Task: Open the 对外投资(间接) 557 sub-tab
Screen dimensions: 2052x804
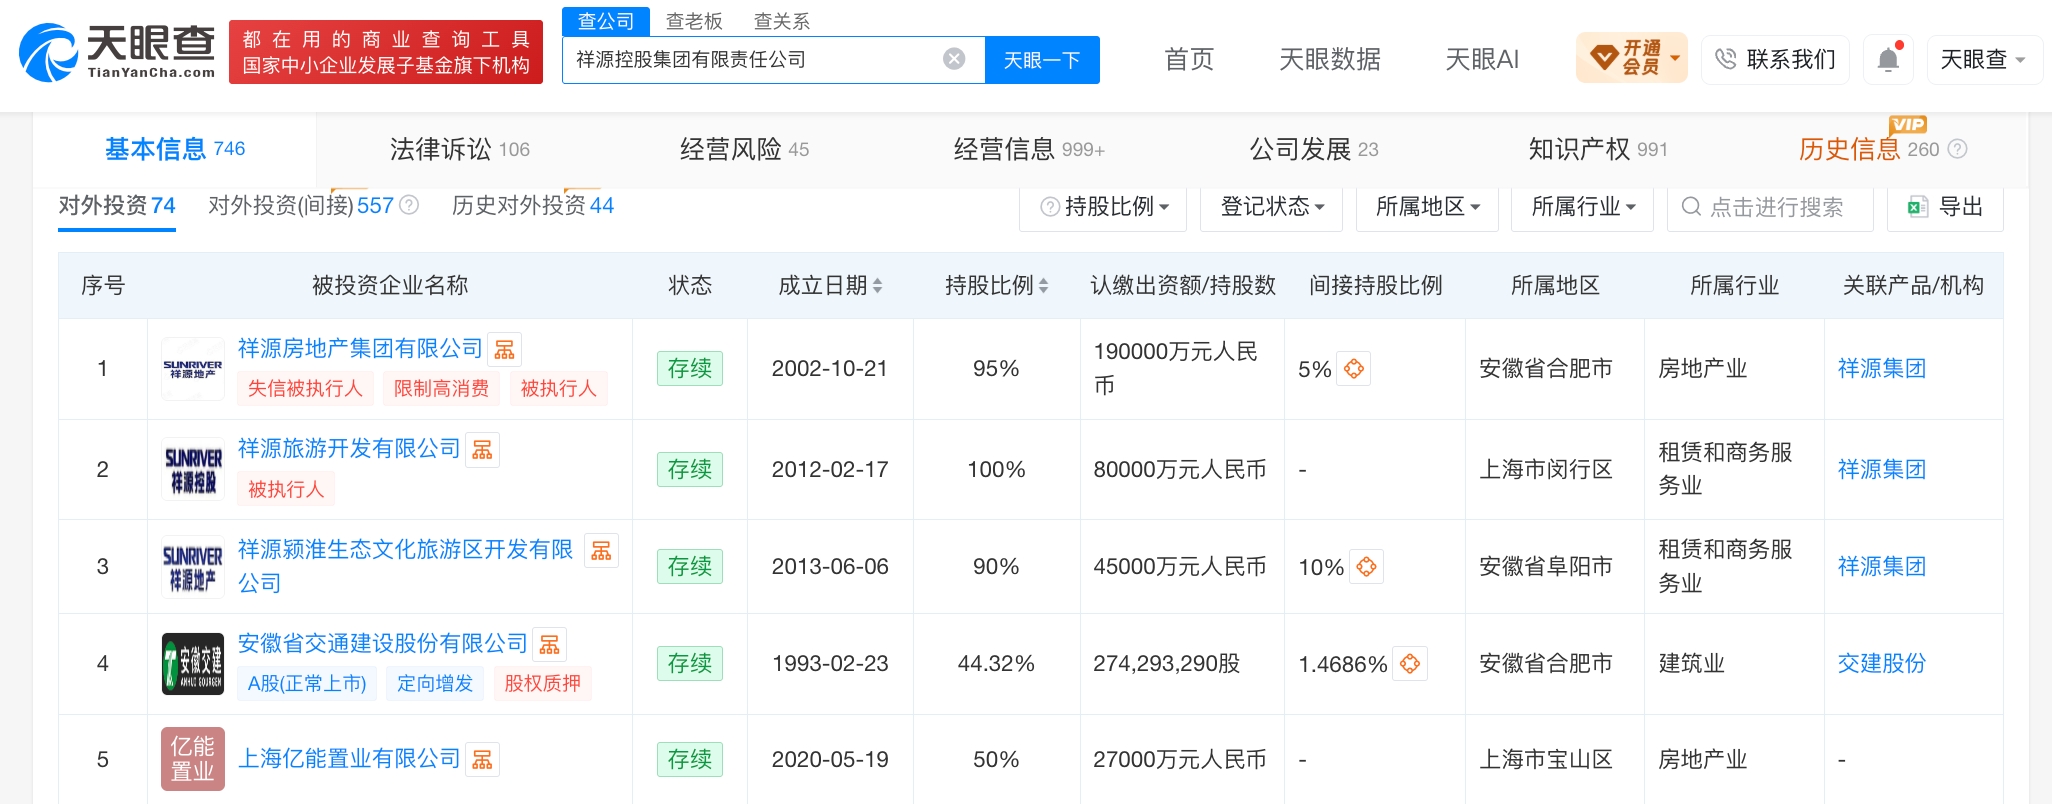Action: click(x=301, y=206)
